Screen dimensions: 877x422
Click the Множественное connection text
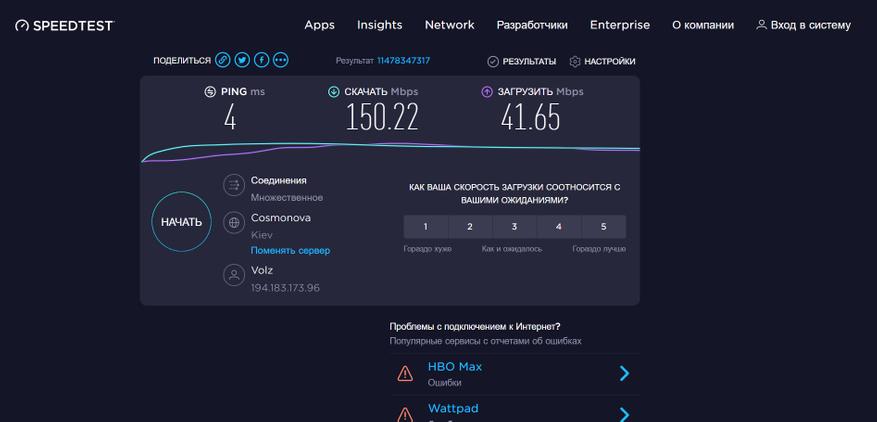(x=287, y=198)
